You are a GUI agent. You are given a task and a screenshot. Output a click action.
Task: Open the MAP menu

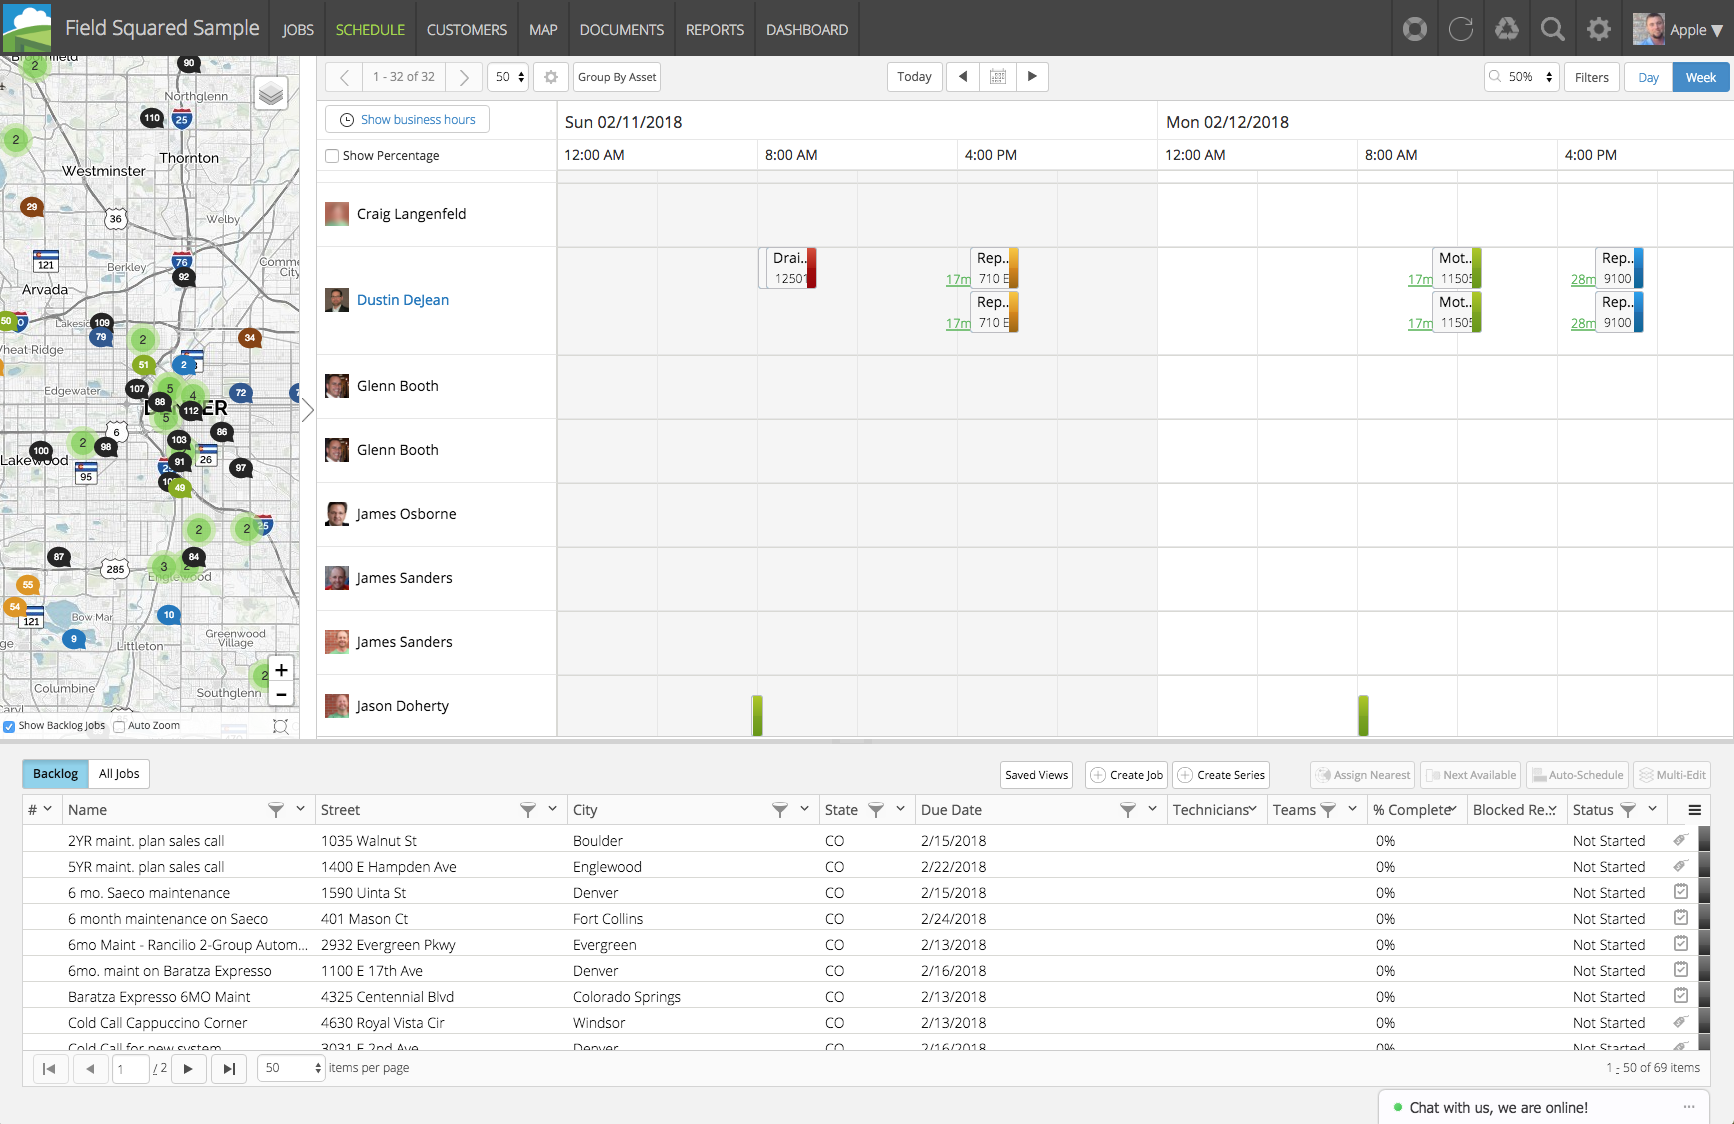coord(543,29)
